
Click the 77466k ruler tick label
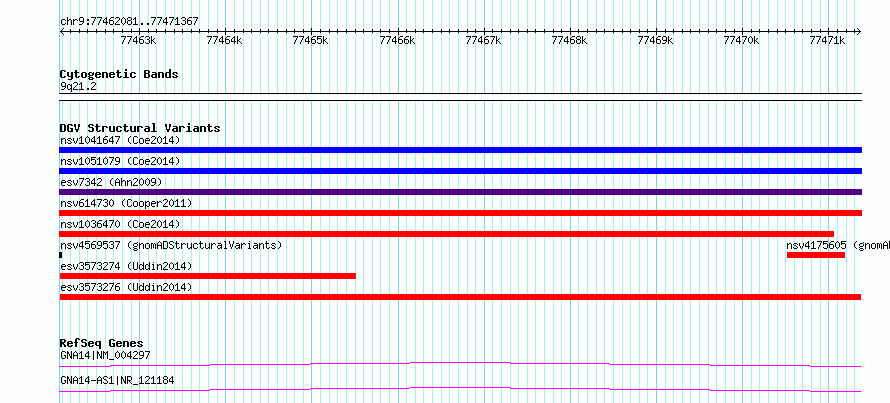[397, 40]
